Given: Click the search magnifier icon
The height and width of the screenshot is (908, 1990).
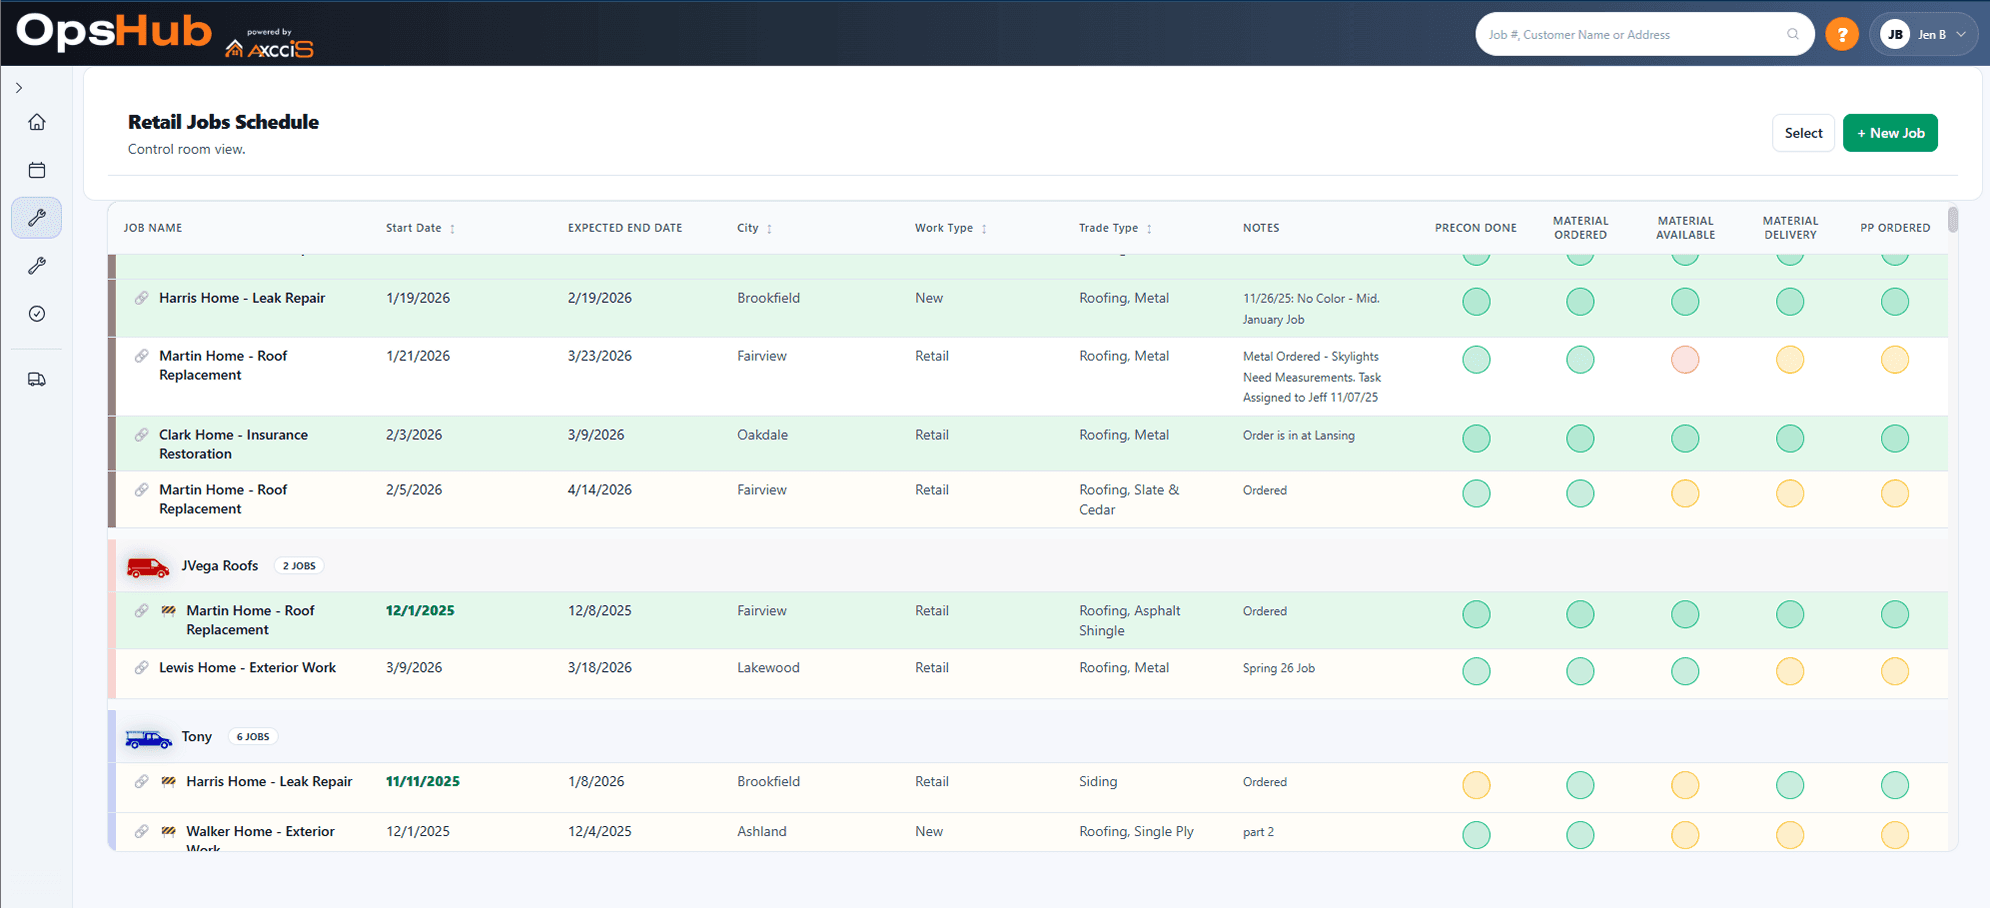Looking at the screenshot, I should [x=1791, y=33].
